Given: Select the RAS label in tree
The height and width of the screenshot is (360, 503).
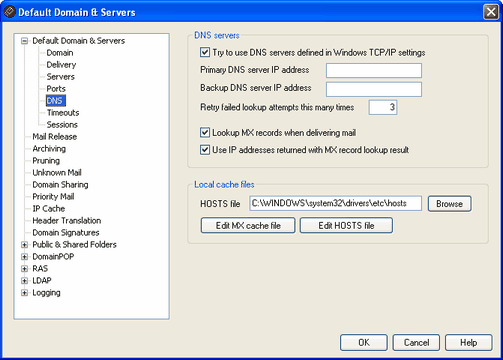Looking at the screenshot, I should [x=40, y=269].
